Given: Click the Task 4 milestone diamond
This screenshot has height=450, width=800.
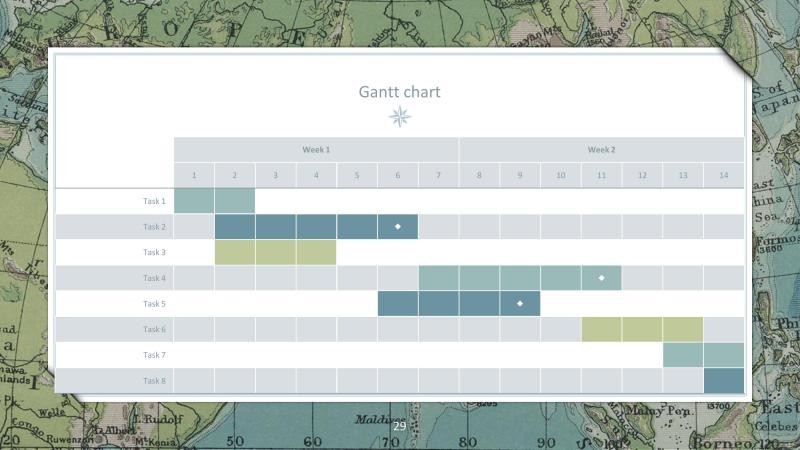Looking at the screenshot, I should tap(601, 278).
